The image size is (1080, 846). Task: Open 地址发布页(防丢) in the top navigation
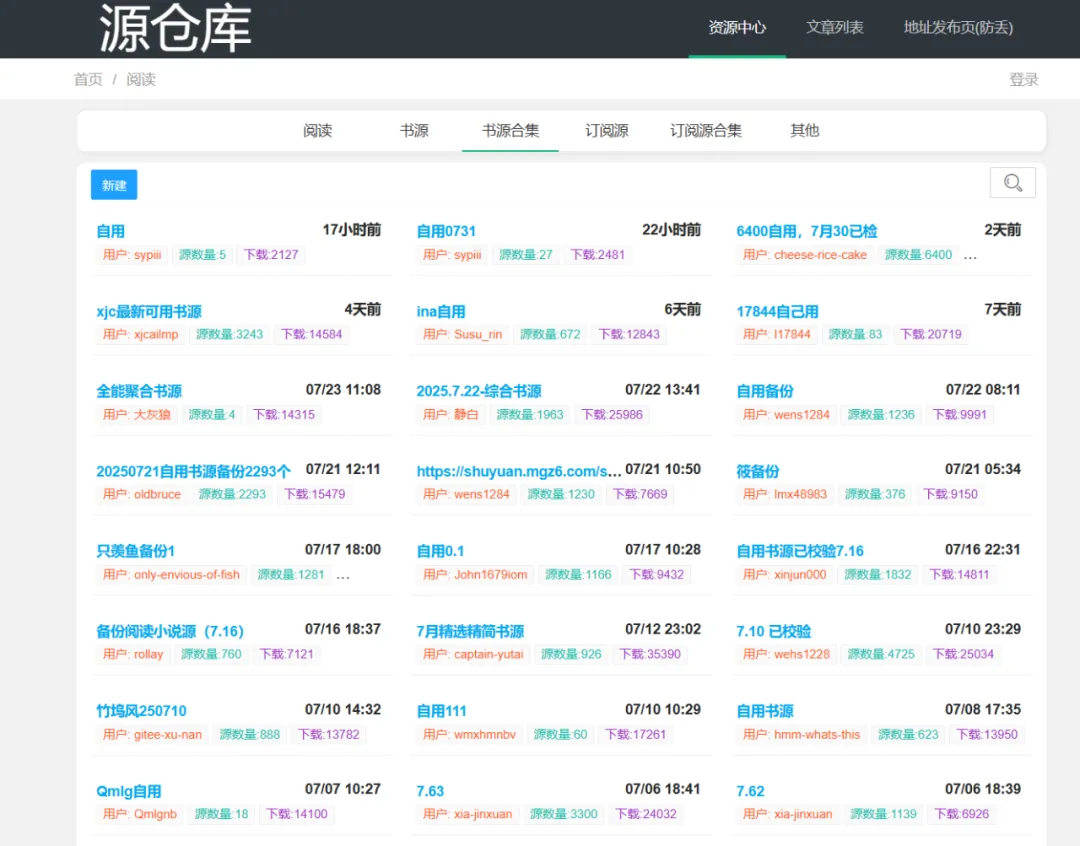(957, 29)
